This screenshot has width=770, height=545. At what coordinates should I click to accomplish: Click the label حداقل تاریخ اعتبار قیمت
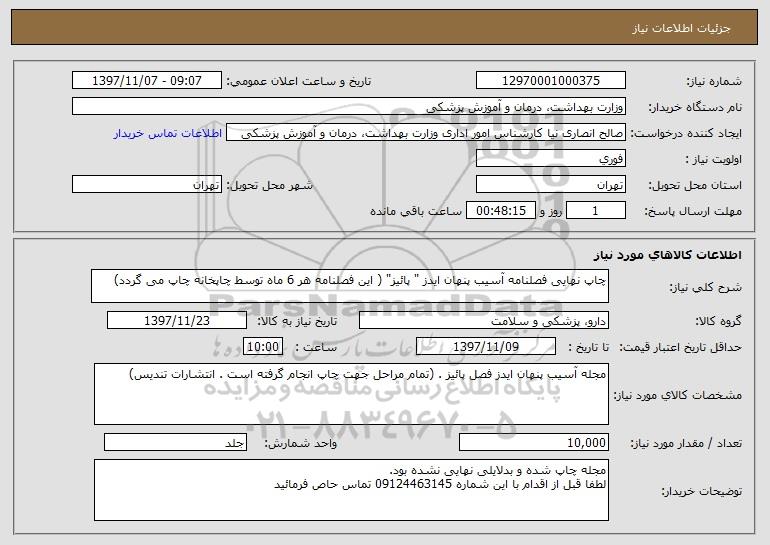680,347
